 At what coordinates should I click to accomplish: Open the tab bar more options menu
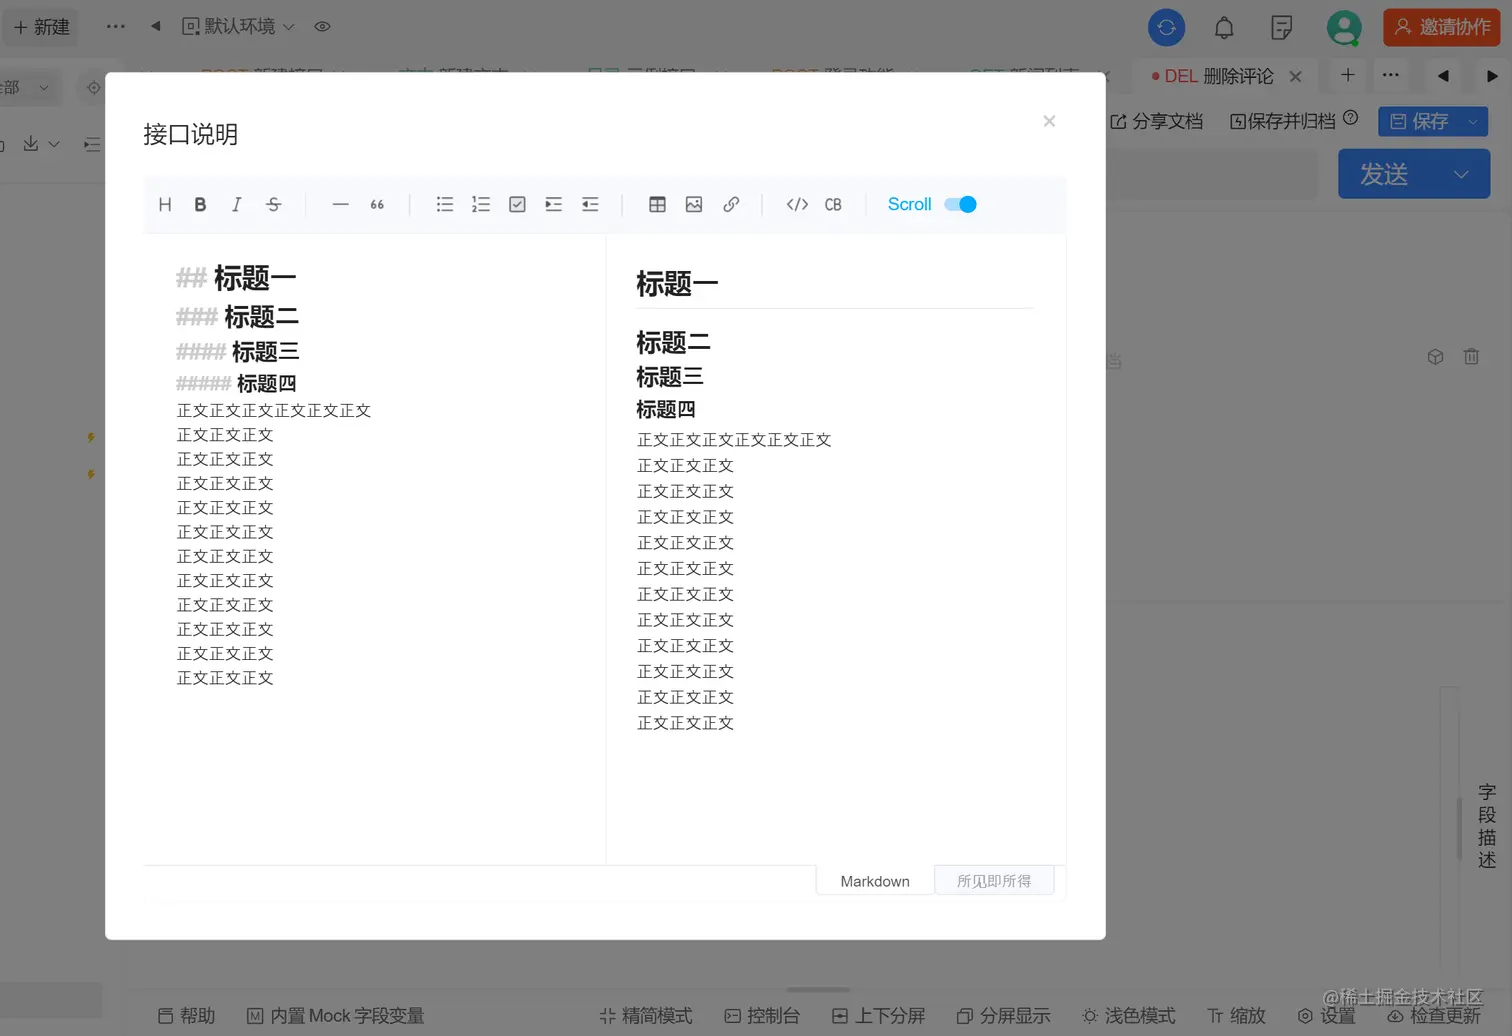(x=1390, y=75)
